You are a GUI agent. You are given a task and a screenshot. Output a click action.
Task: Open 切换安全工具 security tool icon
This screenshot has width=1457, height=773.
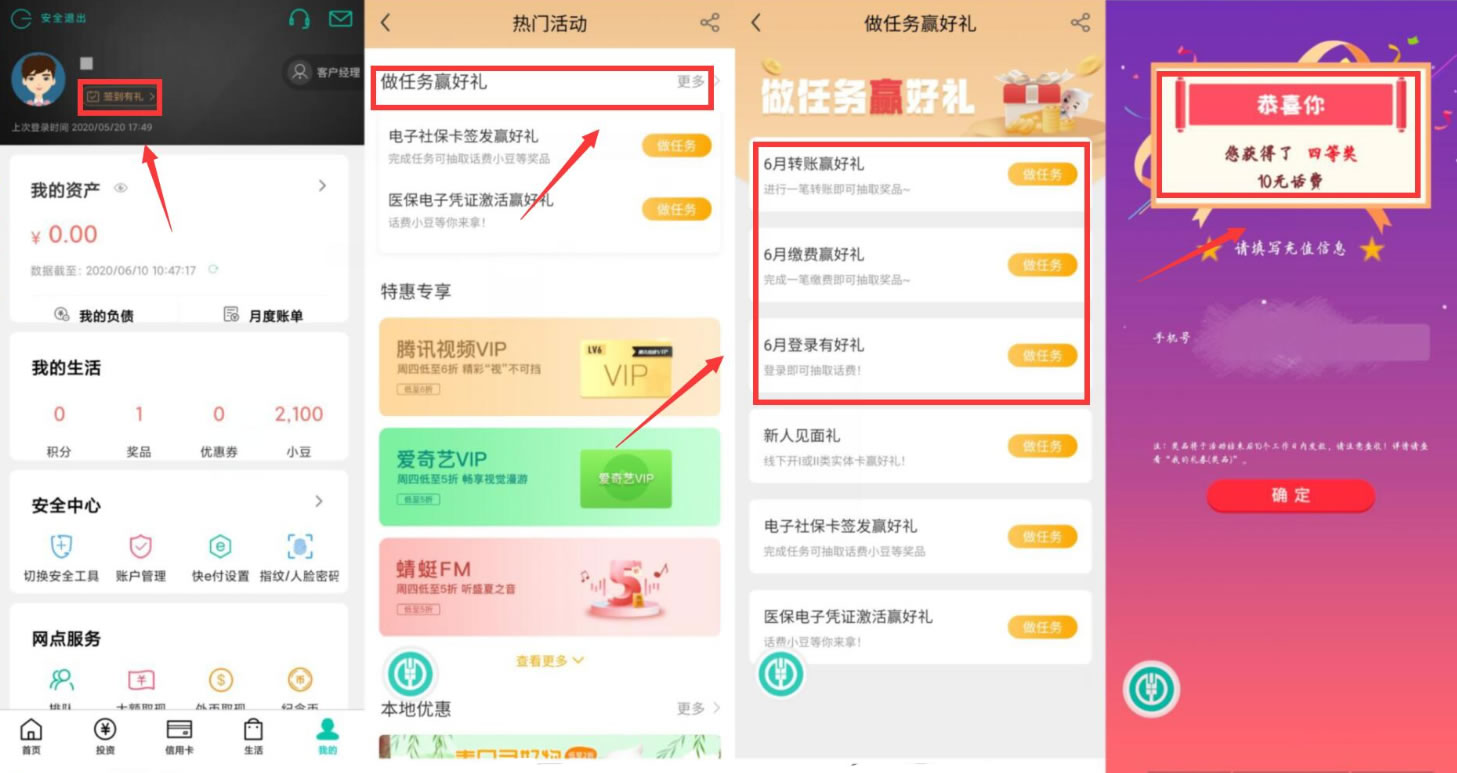tap(61, 546)
